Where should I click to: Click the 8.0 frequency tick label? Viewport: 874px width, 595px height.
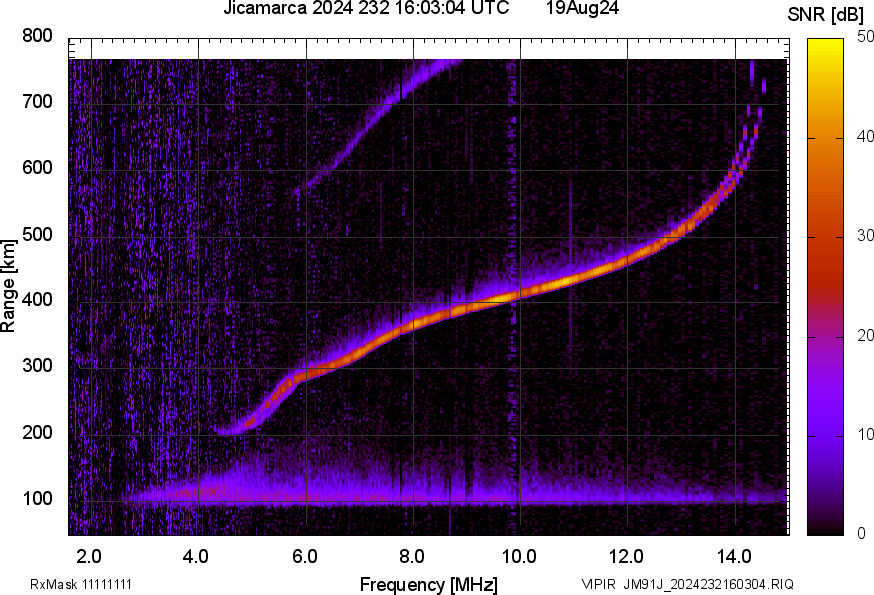pos(411,557)
